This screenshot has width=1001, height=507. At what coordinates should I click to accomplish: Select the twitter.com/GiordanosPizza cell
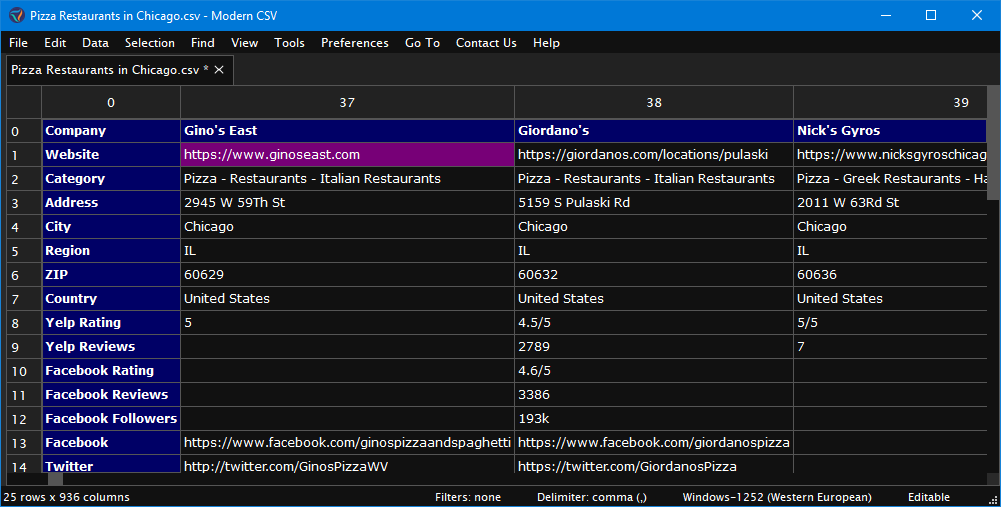pyautogui.click(x=654, y=465)
